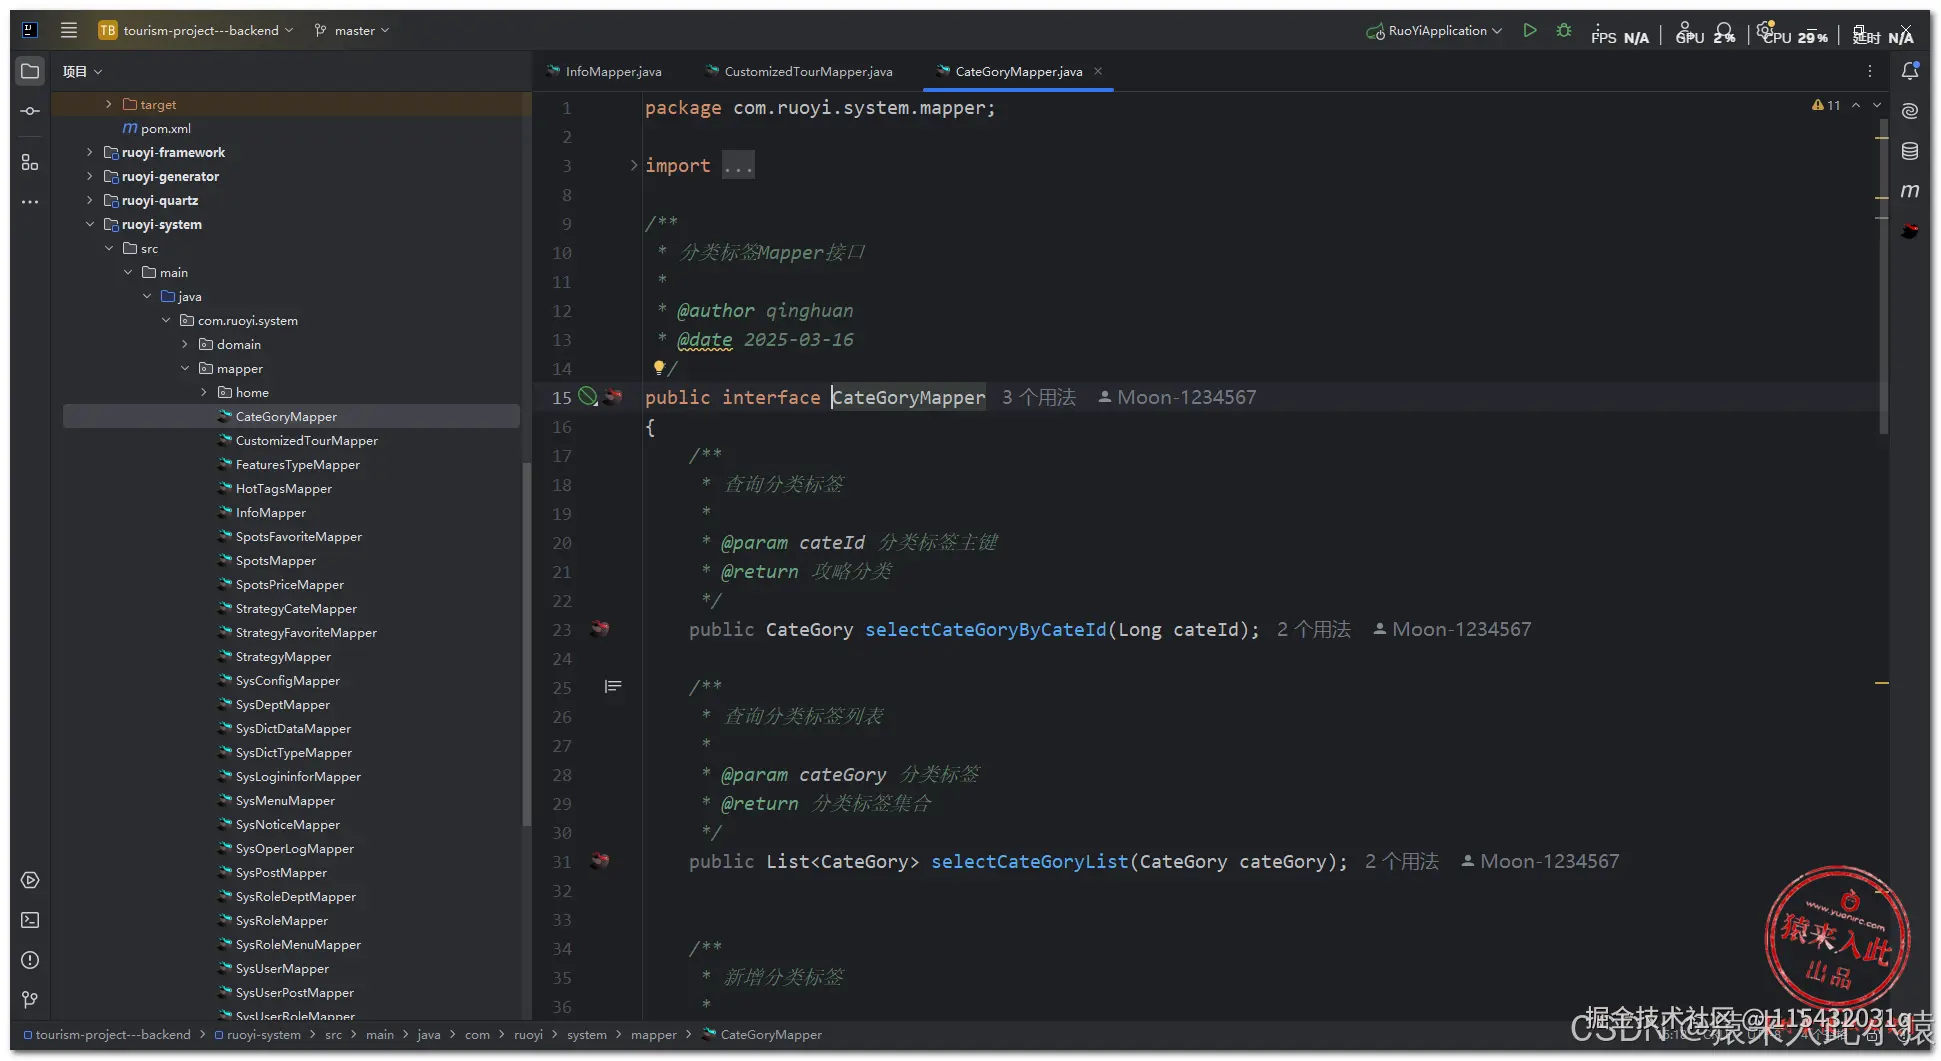The image size is (1941, 1061).
Task: Collapse the mapper package folder
Action: (185, 368)
